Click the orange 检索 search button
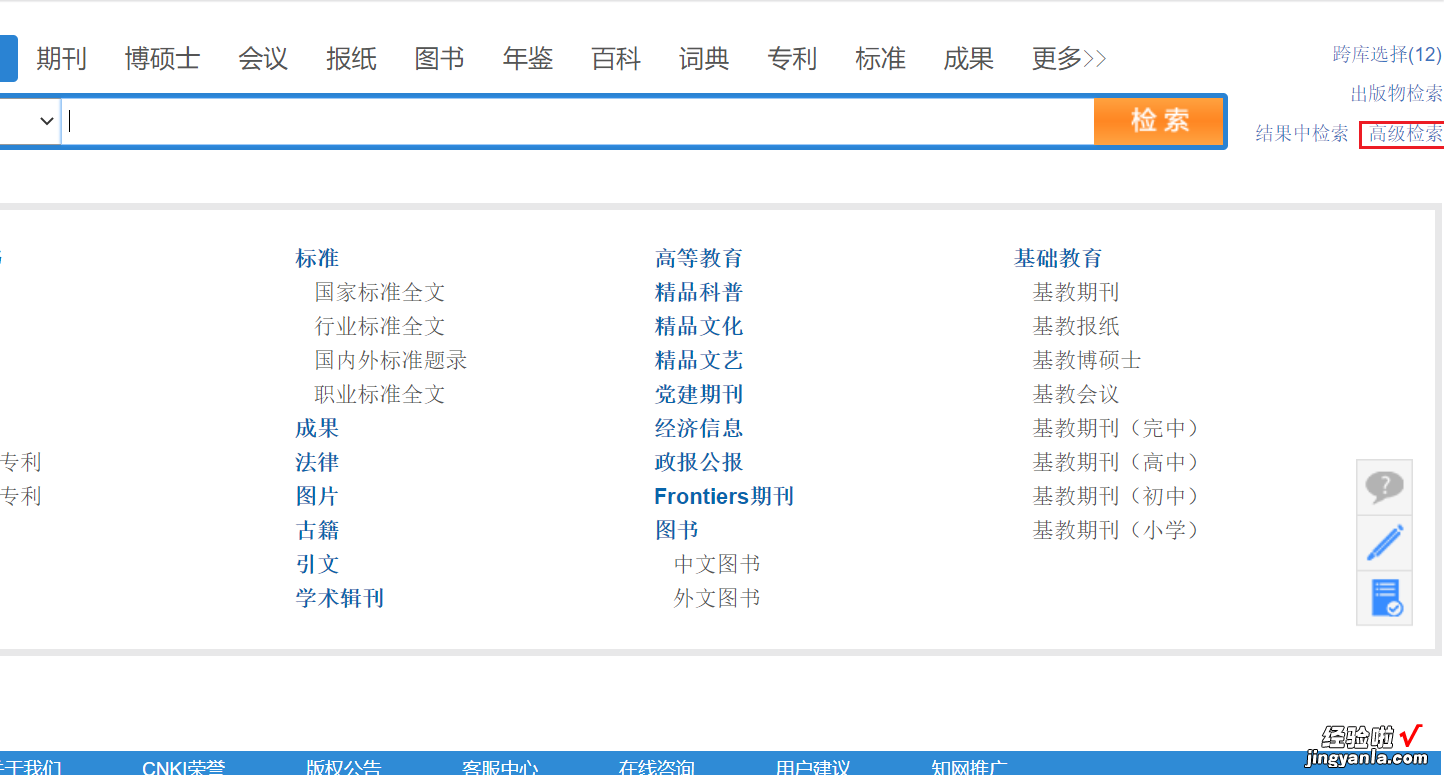Viewport: 1444px width, 775px height. pyautogui.click(x=1159, y=121)
